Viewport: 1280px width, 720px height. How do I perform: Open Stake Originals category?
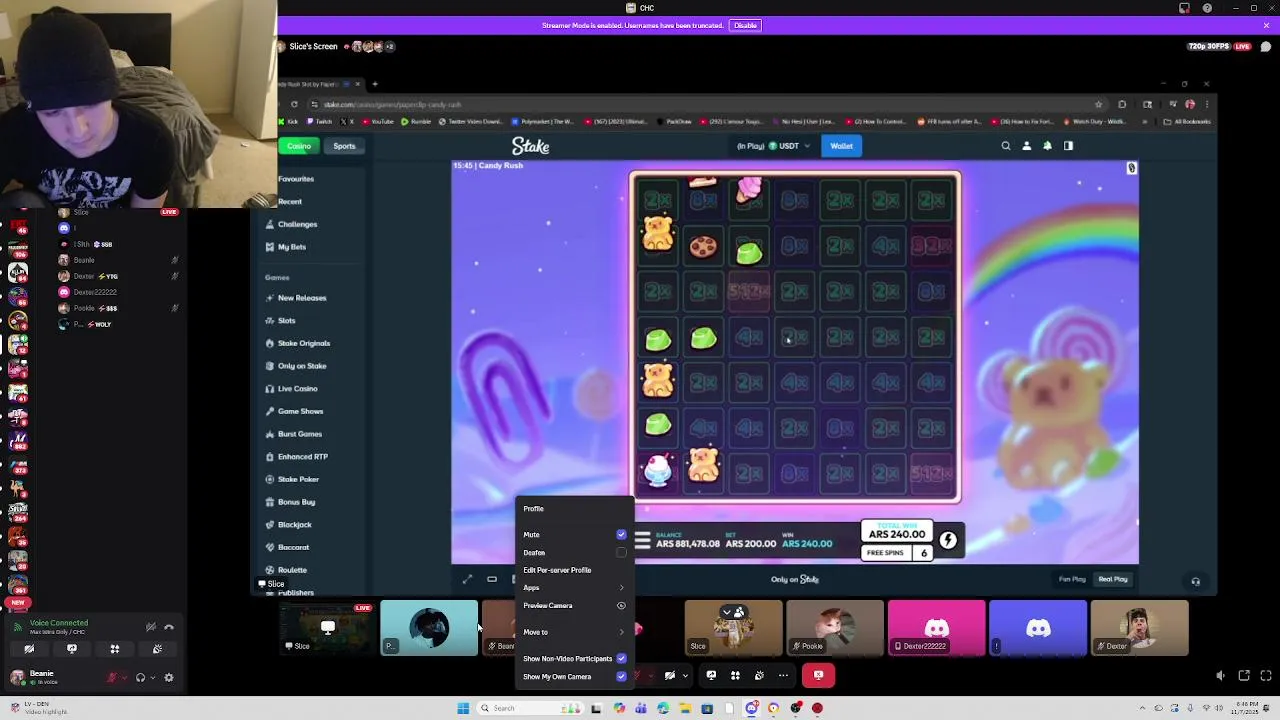[x=303, y=343]
